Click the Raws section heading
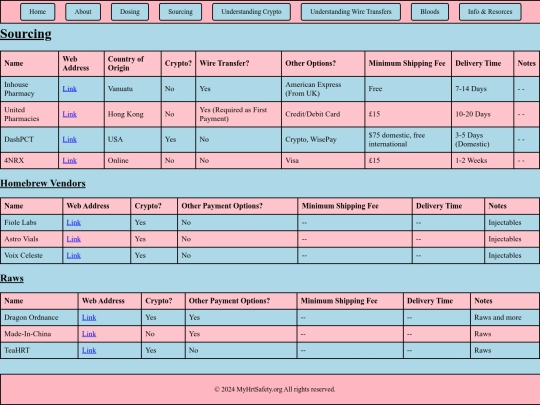This screenshot has width=540, height=405. pos(12,278)
